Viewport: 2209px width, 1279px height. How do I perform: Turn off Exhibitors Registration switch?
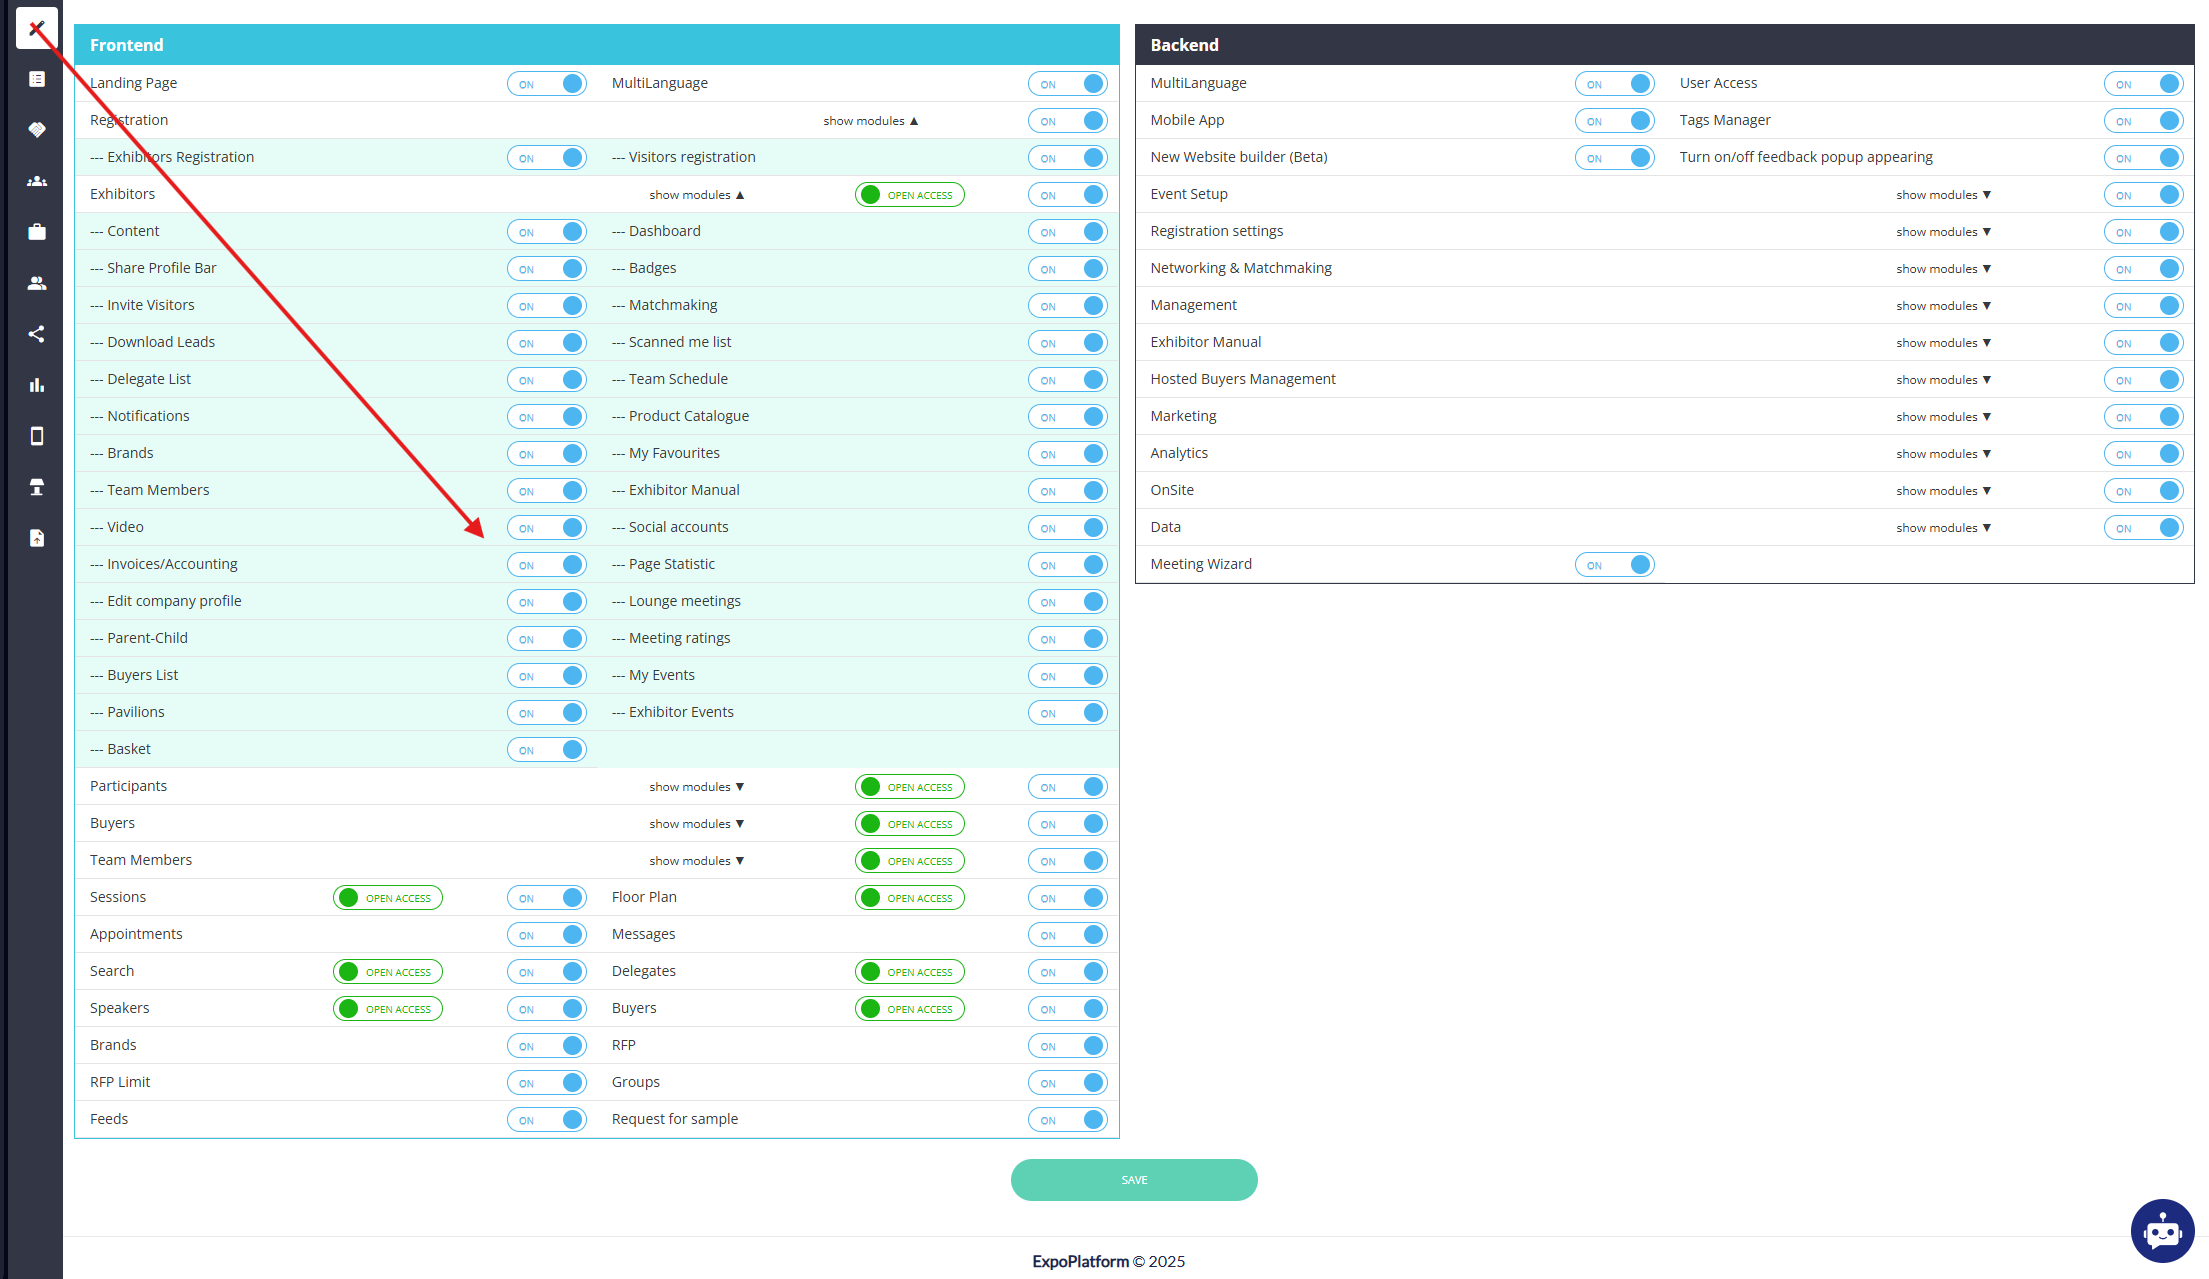546,158
